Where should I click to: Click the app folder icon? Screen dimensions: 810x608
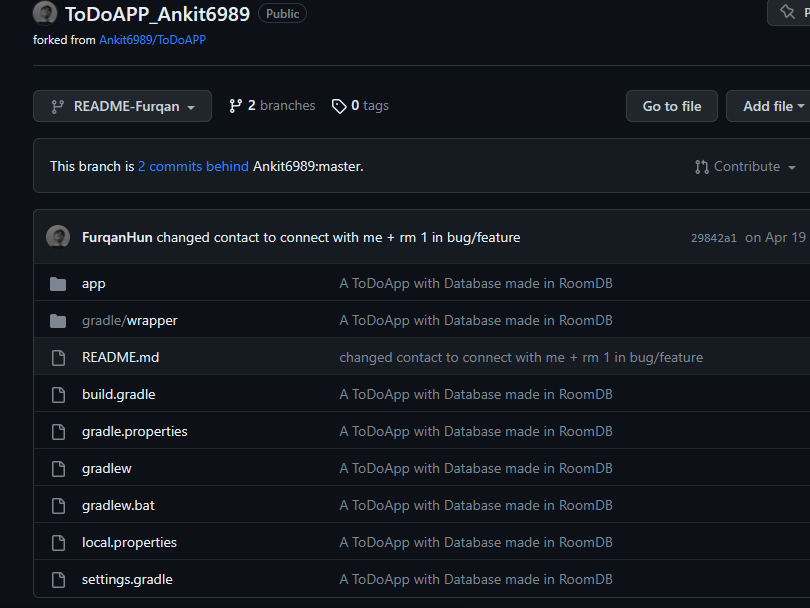click(58, 284)
